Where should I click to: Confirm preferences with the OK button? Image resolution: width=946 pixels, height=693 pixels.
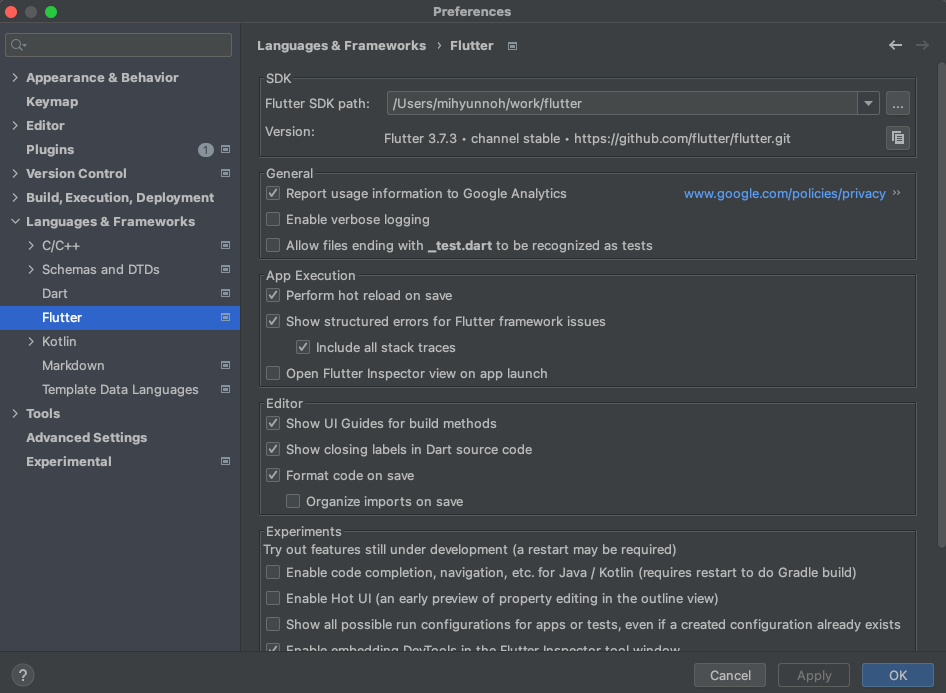coord(898,675)
